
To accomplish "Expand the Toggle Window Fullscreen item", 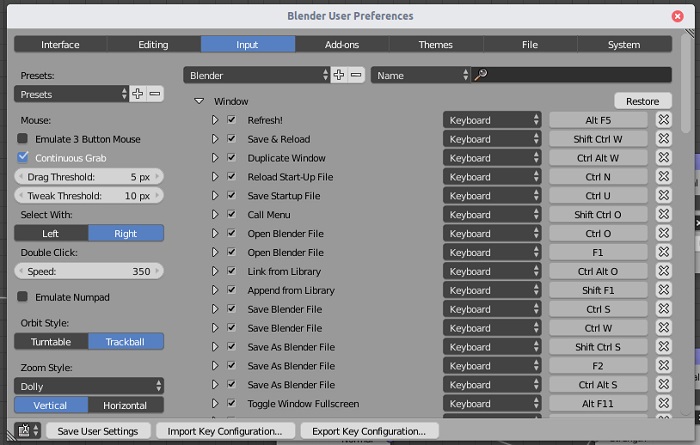I will pyautogui.click(x=215, y=403).
